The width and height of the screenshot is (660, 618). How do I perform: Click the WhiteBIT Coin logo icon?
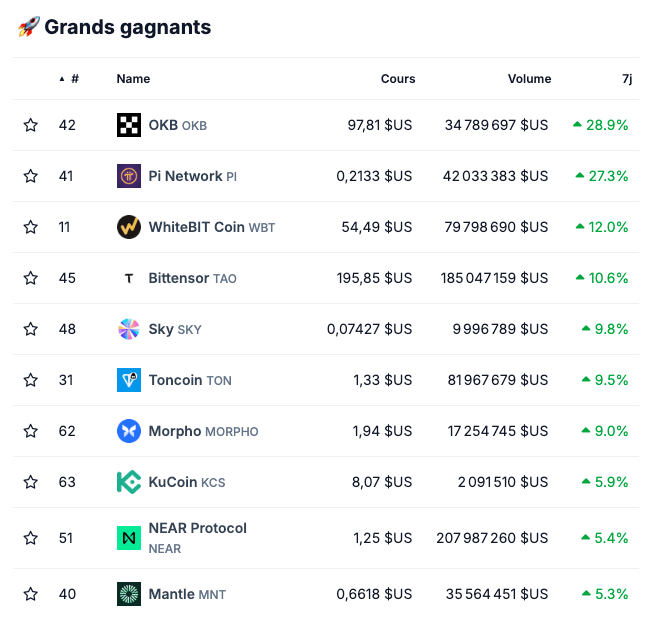(129, 227)
